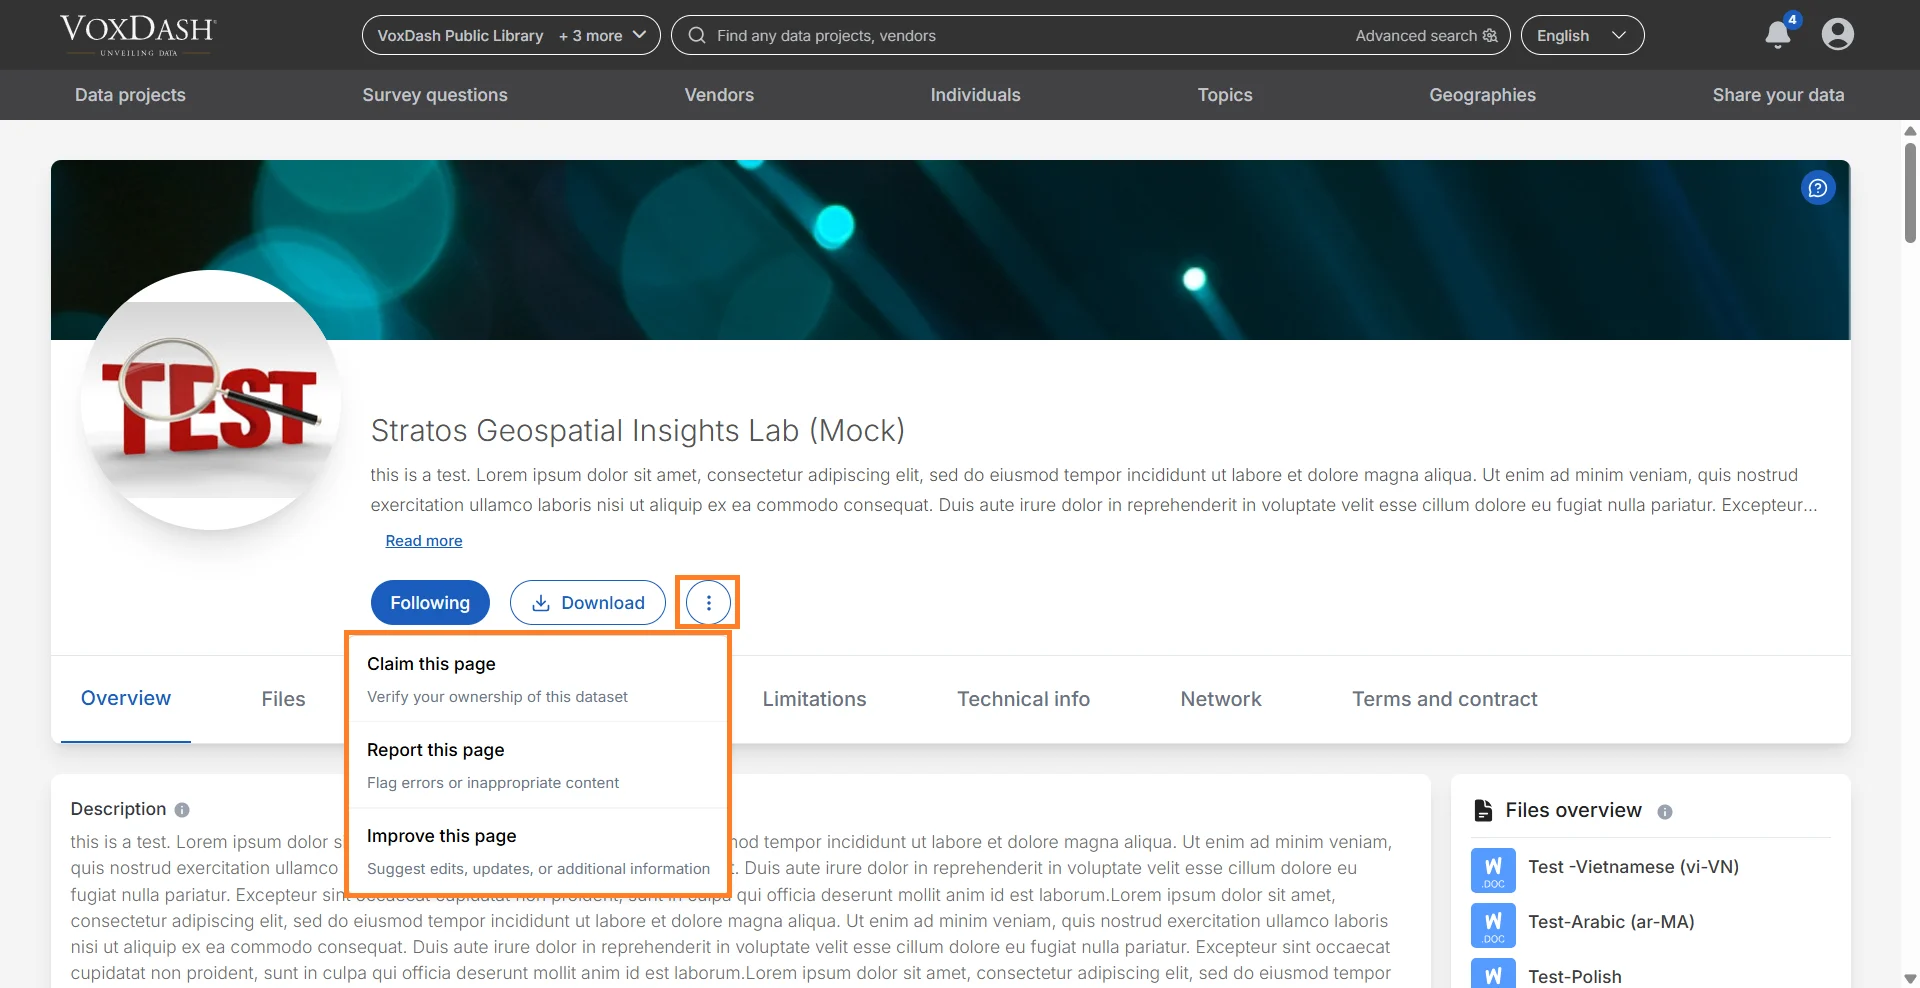Open Test-Arabic (ar-MA) file name
This screenshot has width=1920, height=988.
(1611, 922)
